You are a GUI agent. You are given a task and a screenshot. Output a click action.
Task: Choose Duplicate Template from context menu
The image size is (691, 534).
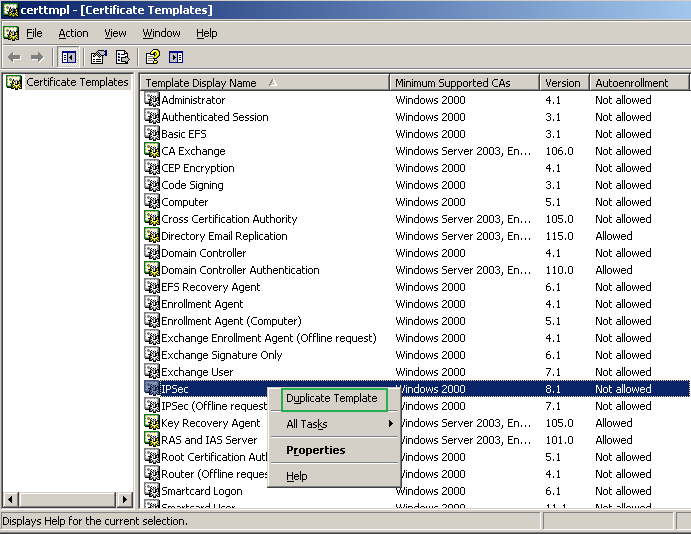point(334,399)
